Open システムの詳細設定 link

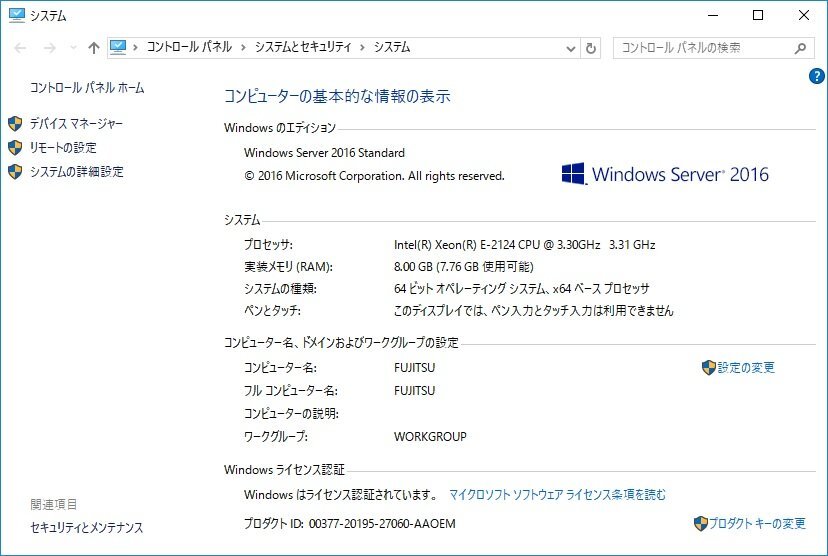click(76, 171)
